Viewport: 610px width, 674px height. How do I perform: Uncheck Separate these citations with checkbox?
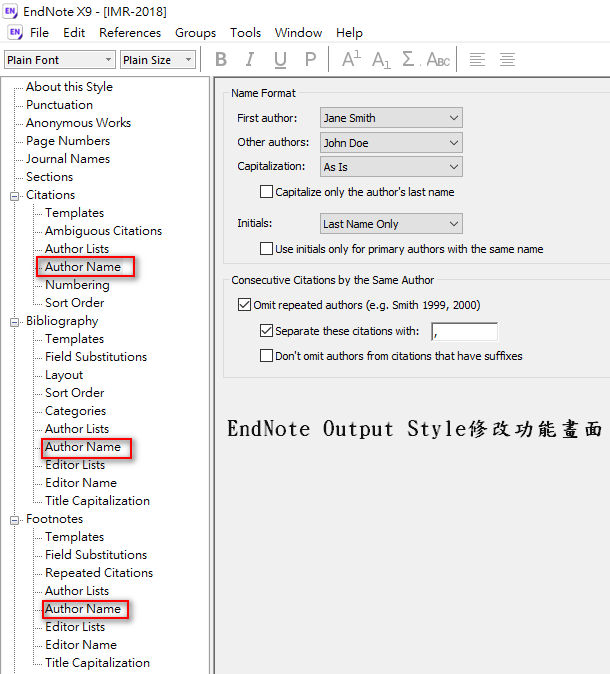tap(266, 331)
